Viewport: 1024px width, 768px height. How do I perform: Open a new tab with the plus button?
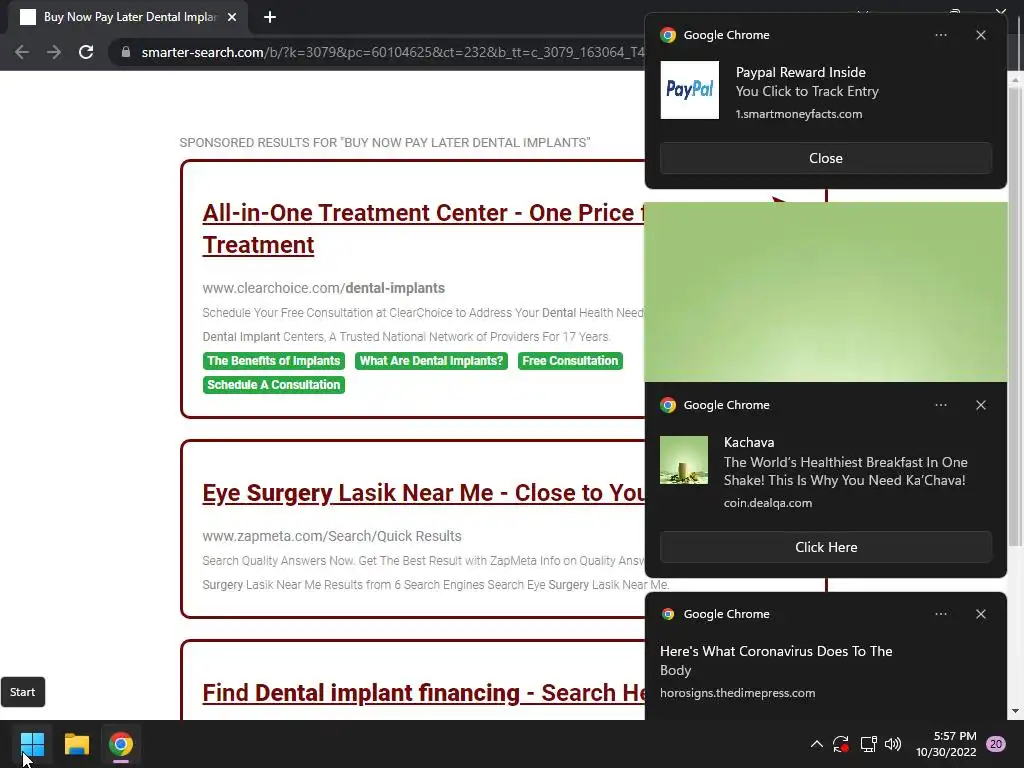(x=270, y=17)
